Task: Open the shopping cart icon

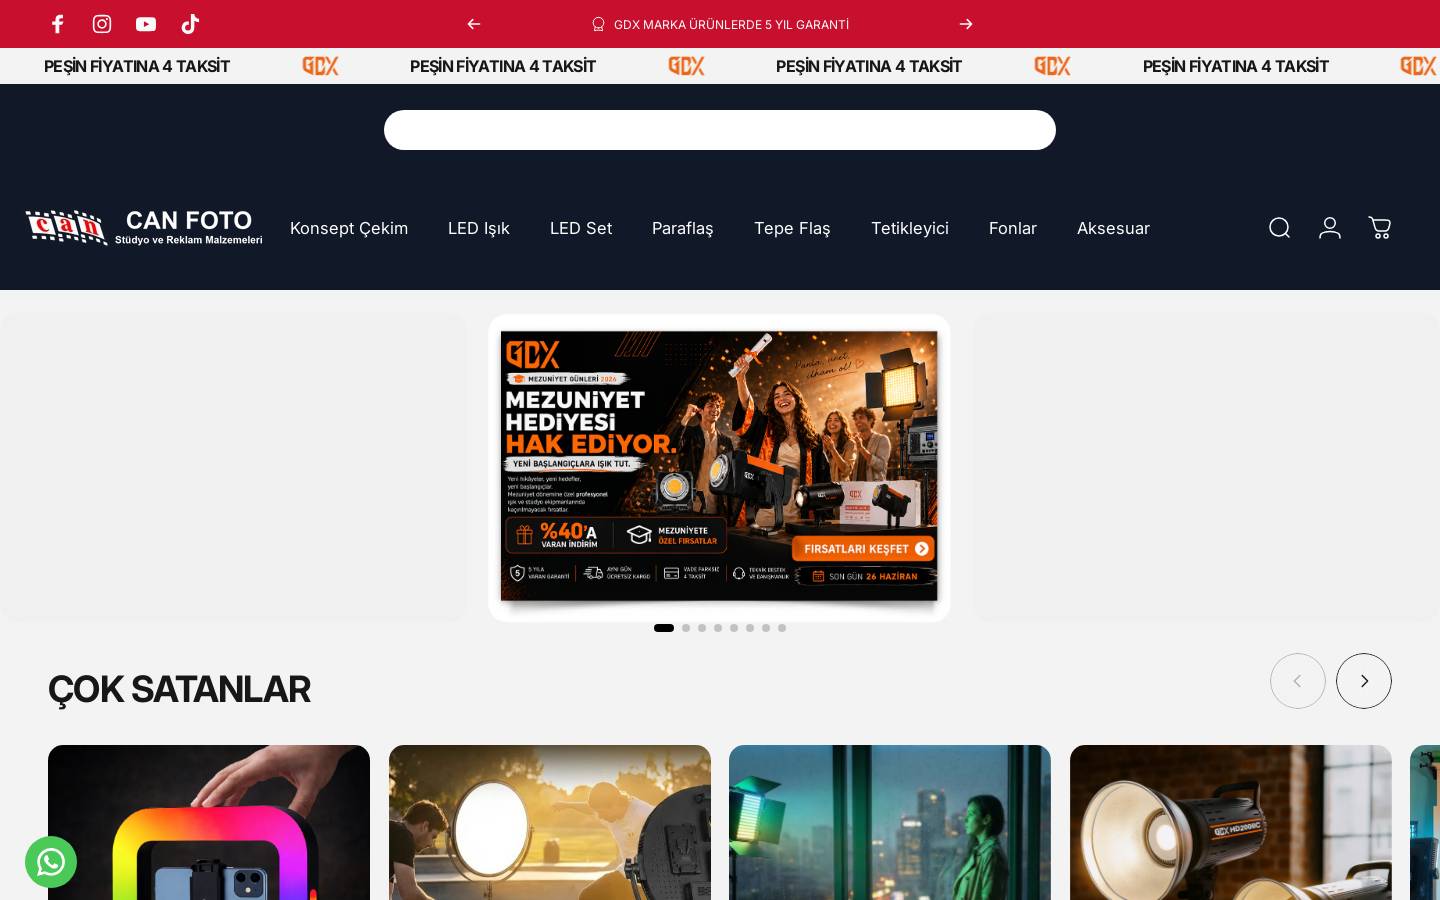Action: click(x=1380, y=228)
